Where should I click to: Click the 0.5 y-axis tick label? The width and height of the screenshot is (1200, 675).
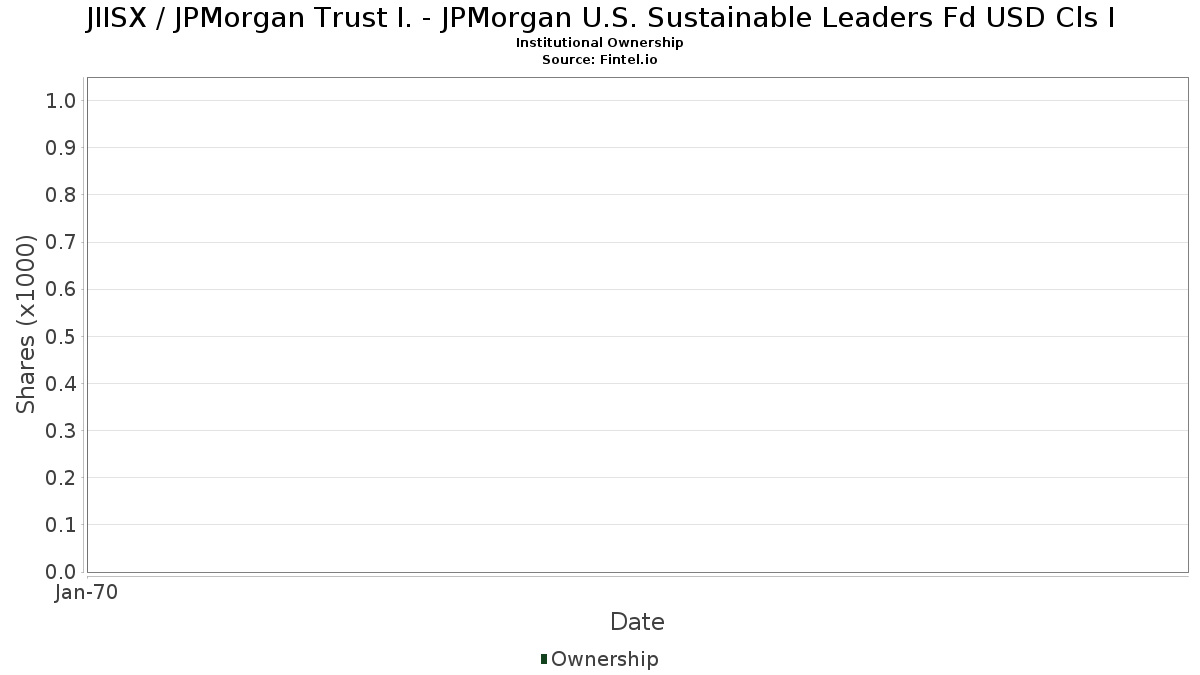pyautogui.click(x=61, y=336)
